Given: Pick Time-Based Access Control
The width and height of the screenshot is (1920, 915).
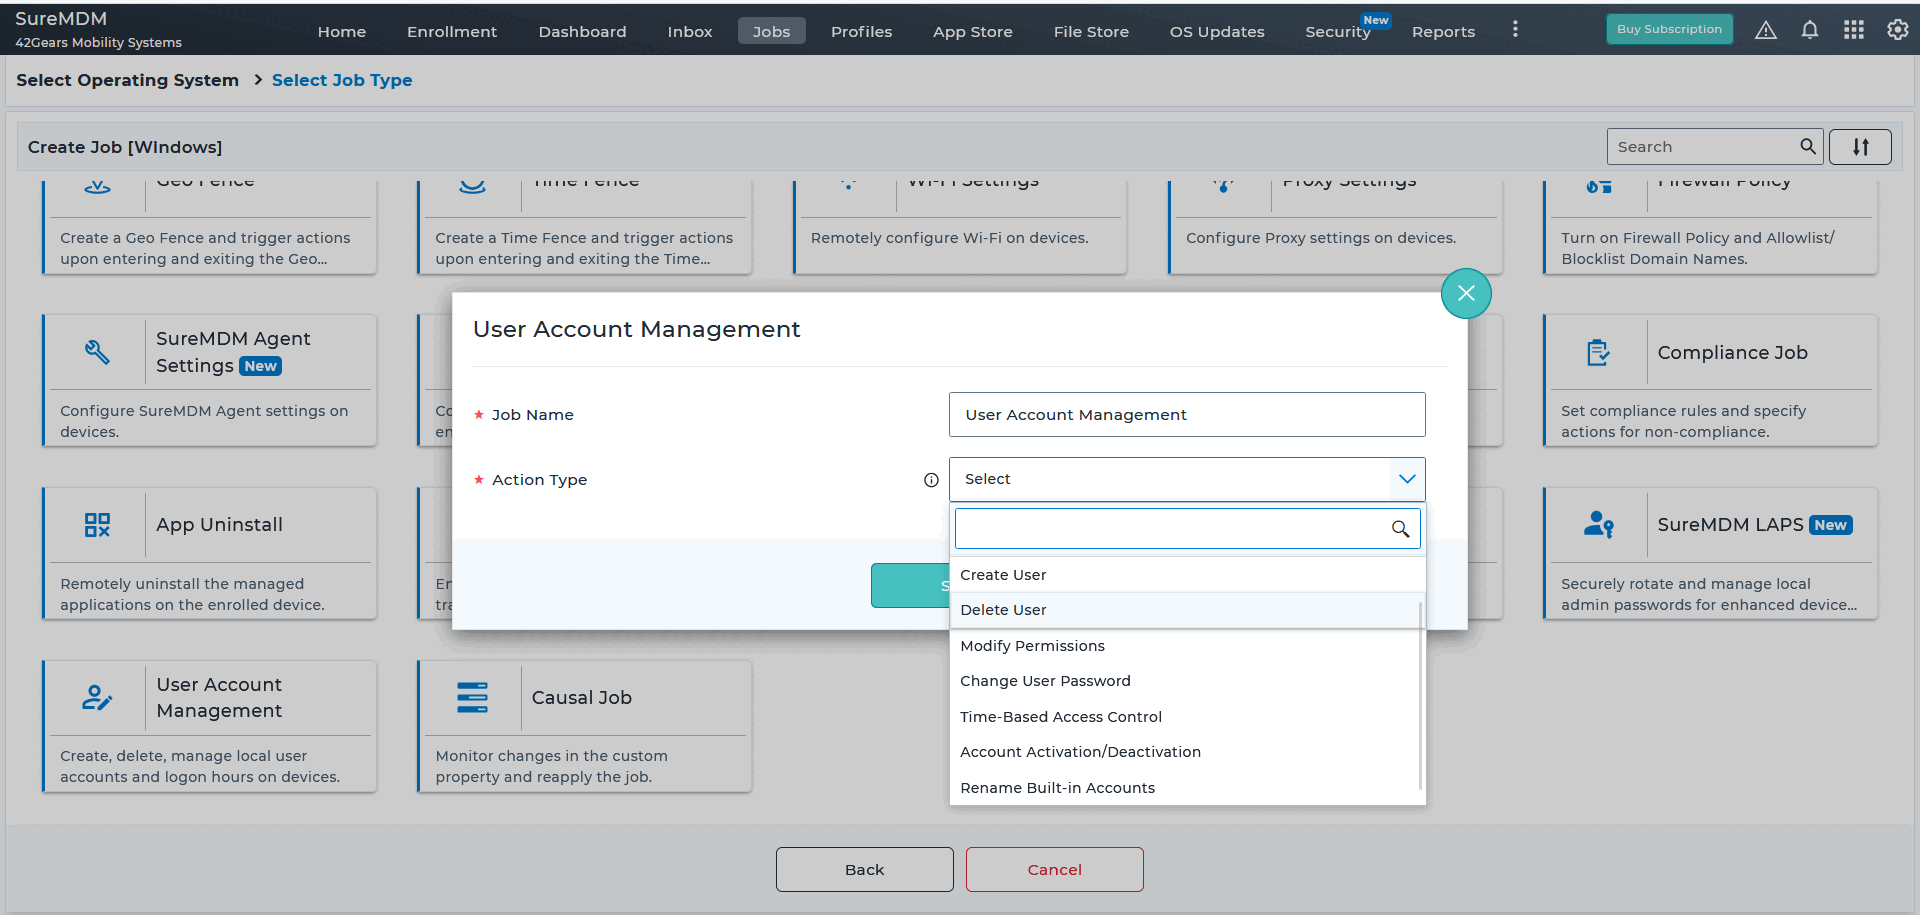Looking at the screenshot, I should (x=1187, y=717).
